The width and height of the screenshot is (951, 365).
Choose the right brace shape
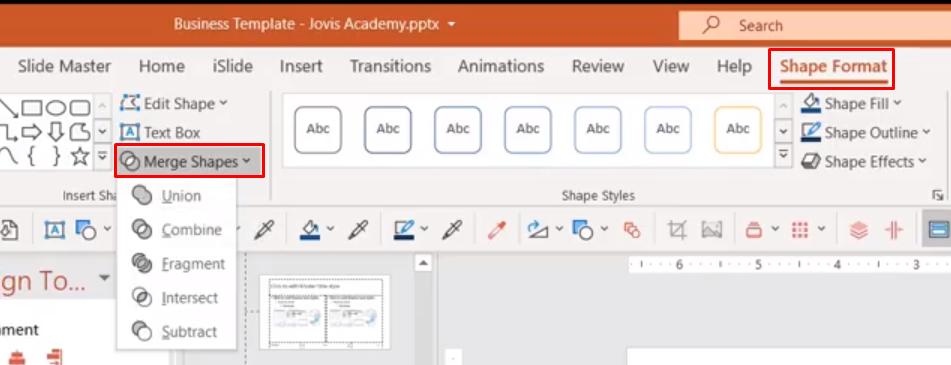click(x=55, y=156)
